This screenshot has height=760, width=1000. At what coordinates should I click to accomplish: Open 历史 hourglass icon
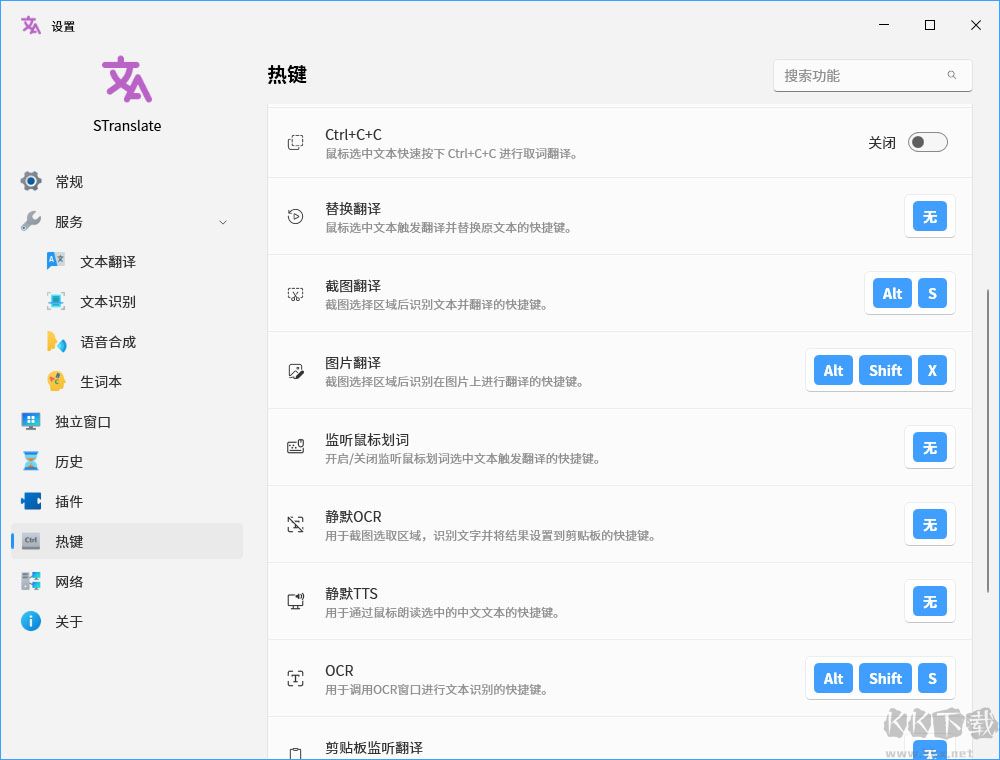[x=31, y=461]
